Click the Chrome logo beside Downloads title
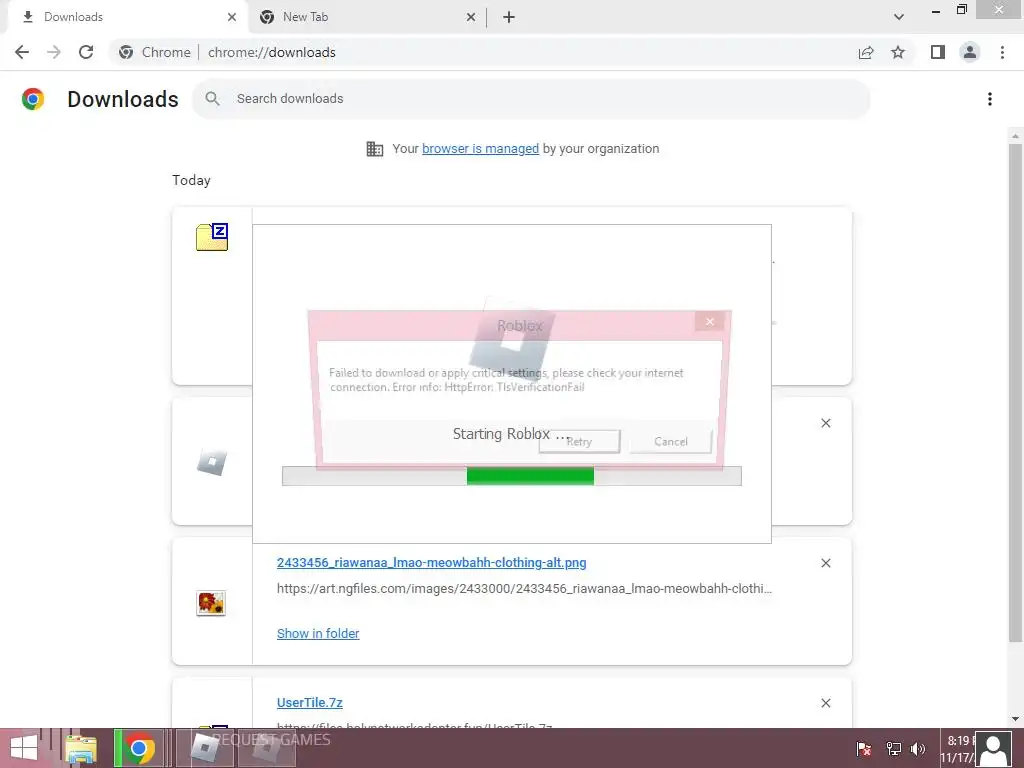1024x768 pixels. pyautogui.click(x=33, y=99)
